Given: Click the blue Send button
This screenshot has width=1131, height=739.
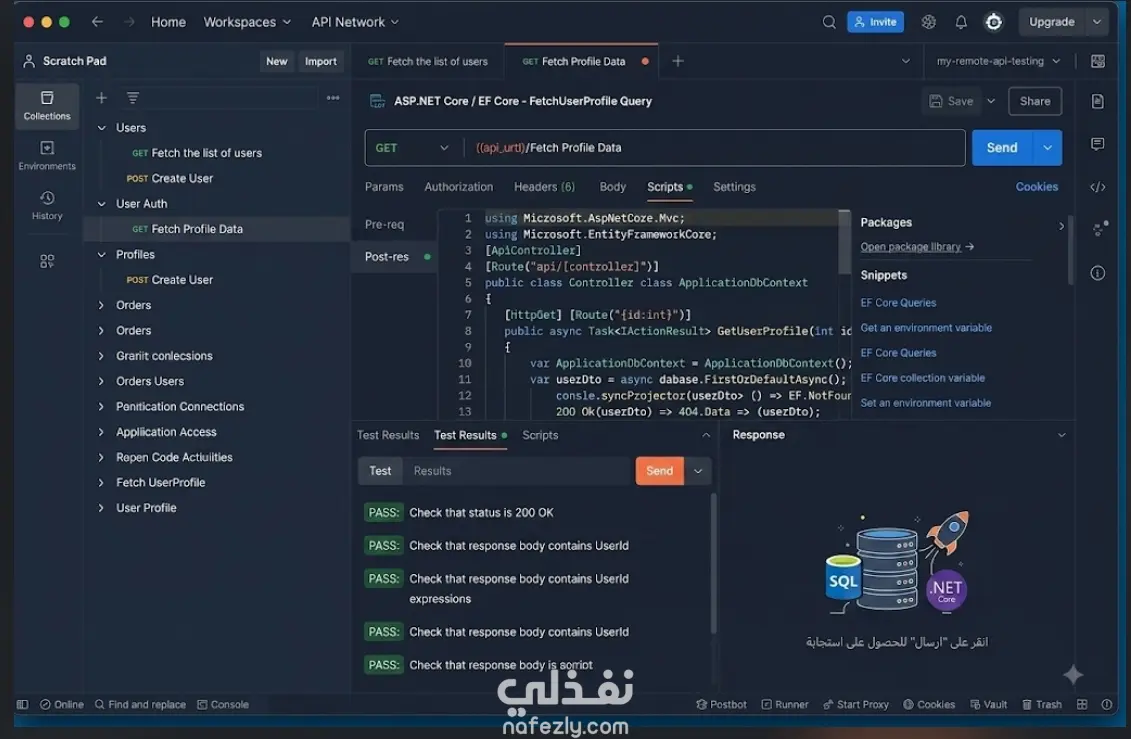Looking at the screenshot, I should coord(1002,148).
